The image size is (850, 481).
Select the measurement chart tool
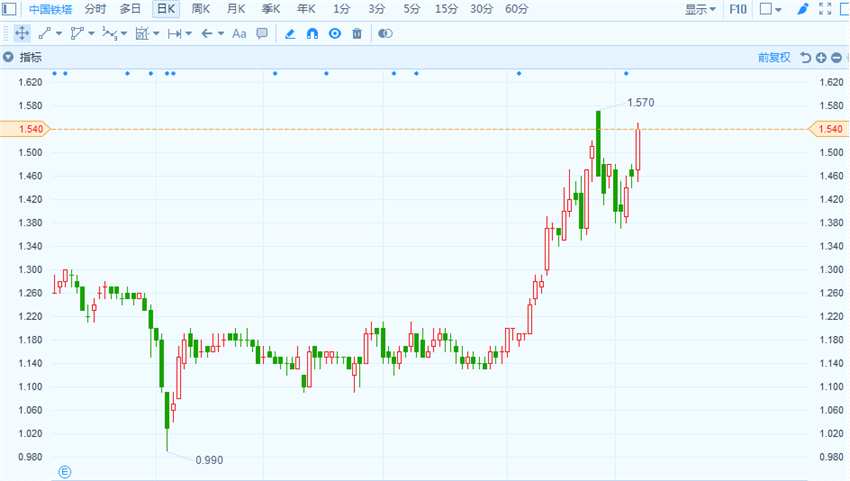[x=141, y=34]
